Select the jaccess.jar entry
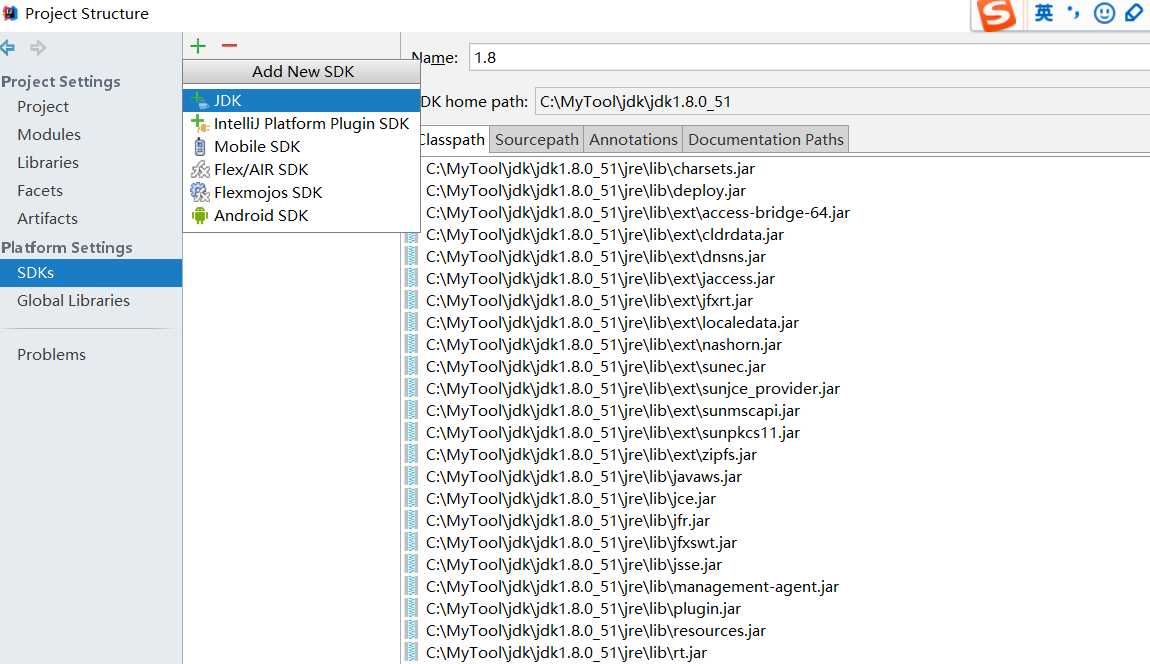This screenshot has width=1150, height=664. click(600, 279)
